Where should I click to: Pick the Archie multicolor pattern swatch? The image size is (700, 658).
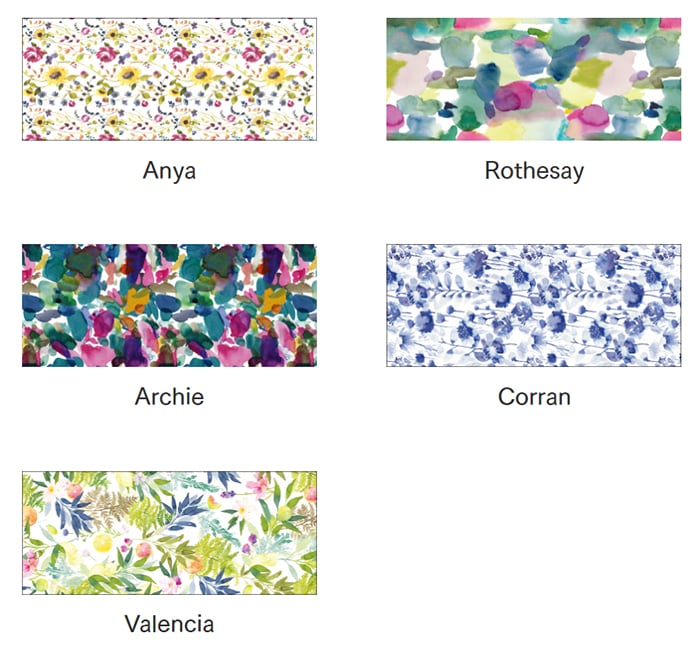[x=169, y=305]
